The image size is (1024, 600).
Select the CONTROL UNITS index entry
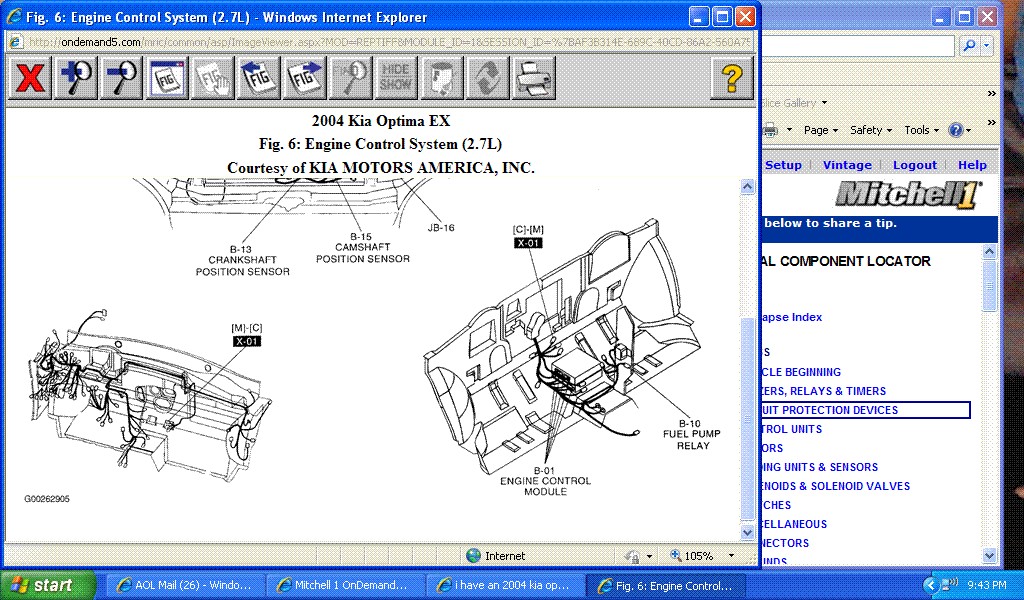pyautogui.click(x=792, y=429)
